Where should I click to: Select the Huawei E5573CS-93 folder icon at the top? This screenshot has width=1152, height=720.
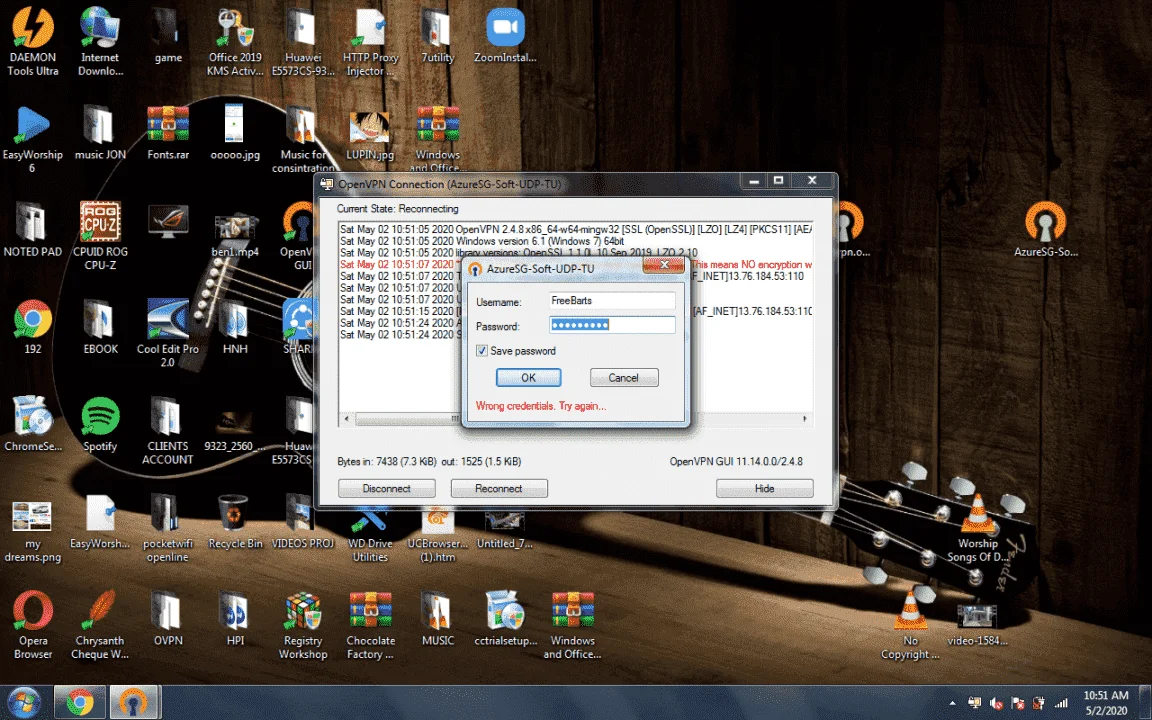(303, 41)
